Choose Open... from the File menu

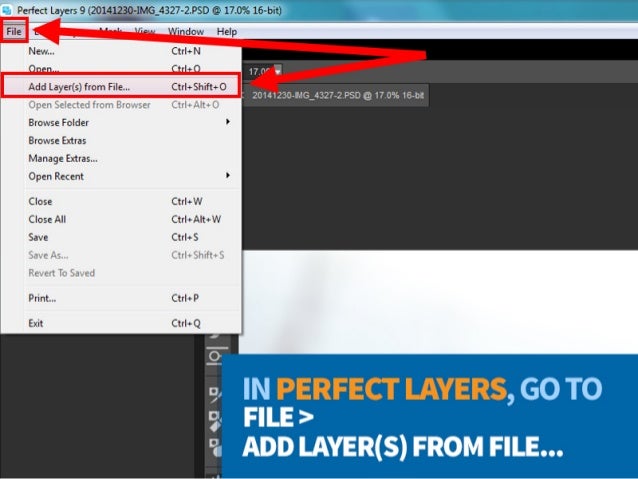pyautogui.click(x=121, y=68)
